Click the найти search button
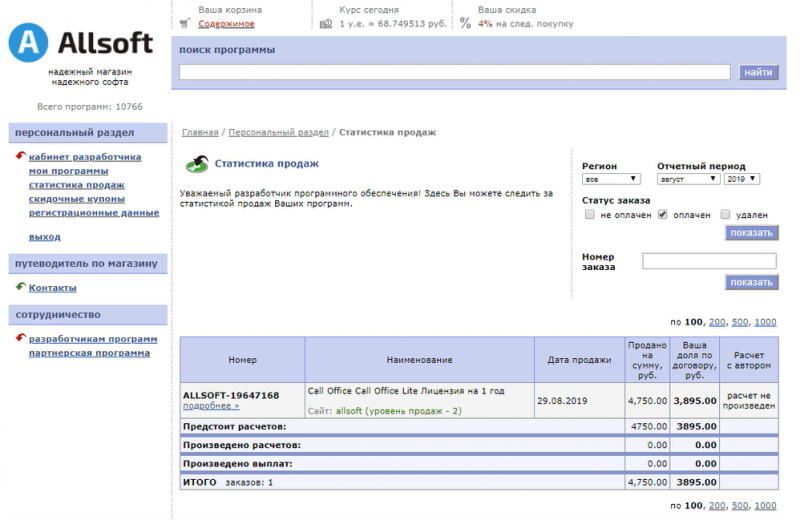The width and height of the screenshot is (800, 520). (x=758, y=72)
